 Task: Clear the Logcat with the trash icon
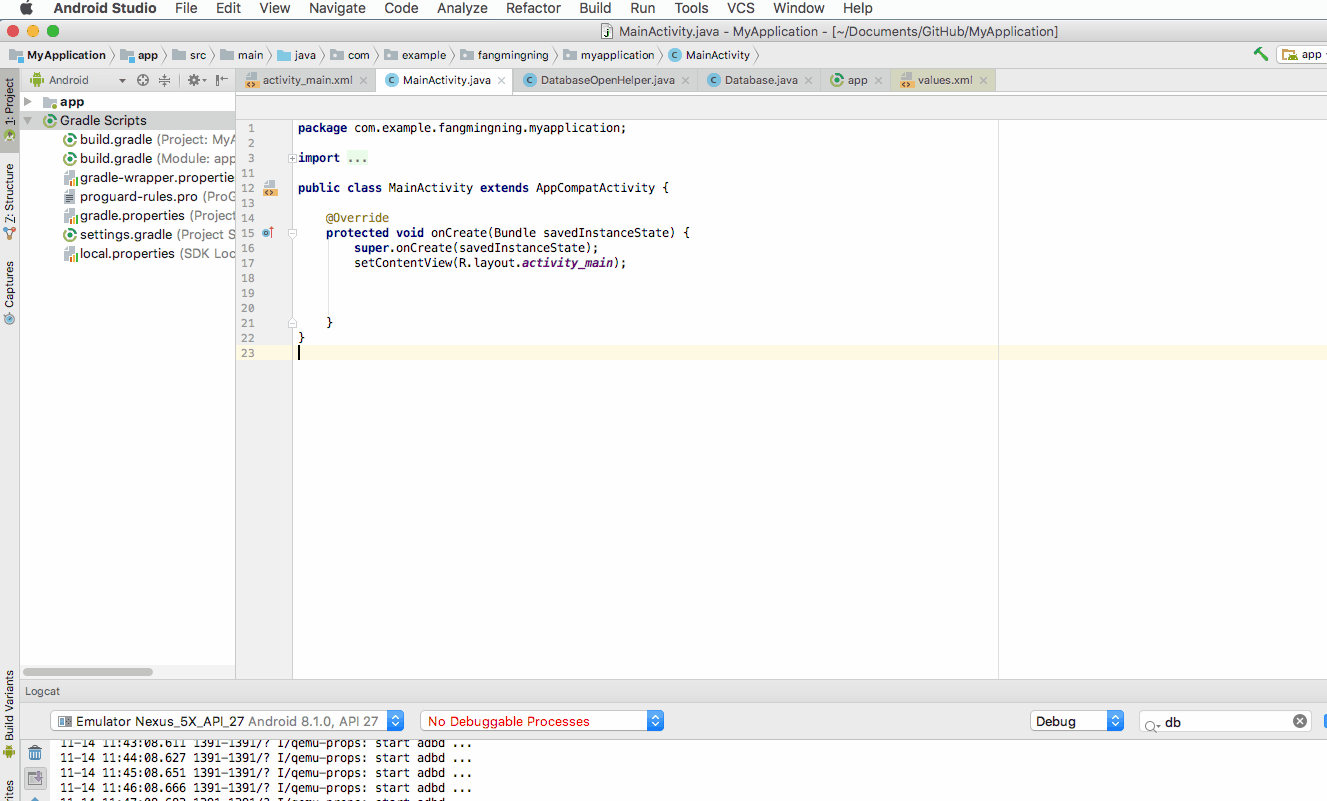coord(35,754)
